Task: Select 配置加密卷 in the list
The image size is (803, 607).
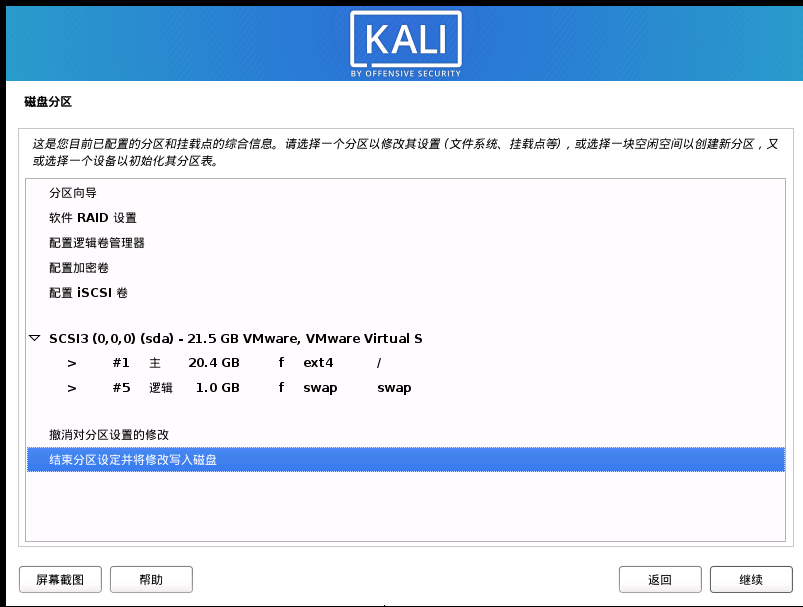Action: point(79,268)
